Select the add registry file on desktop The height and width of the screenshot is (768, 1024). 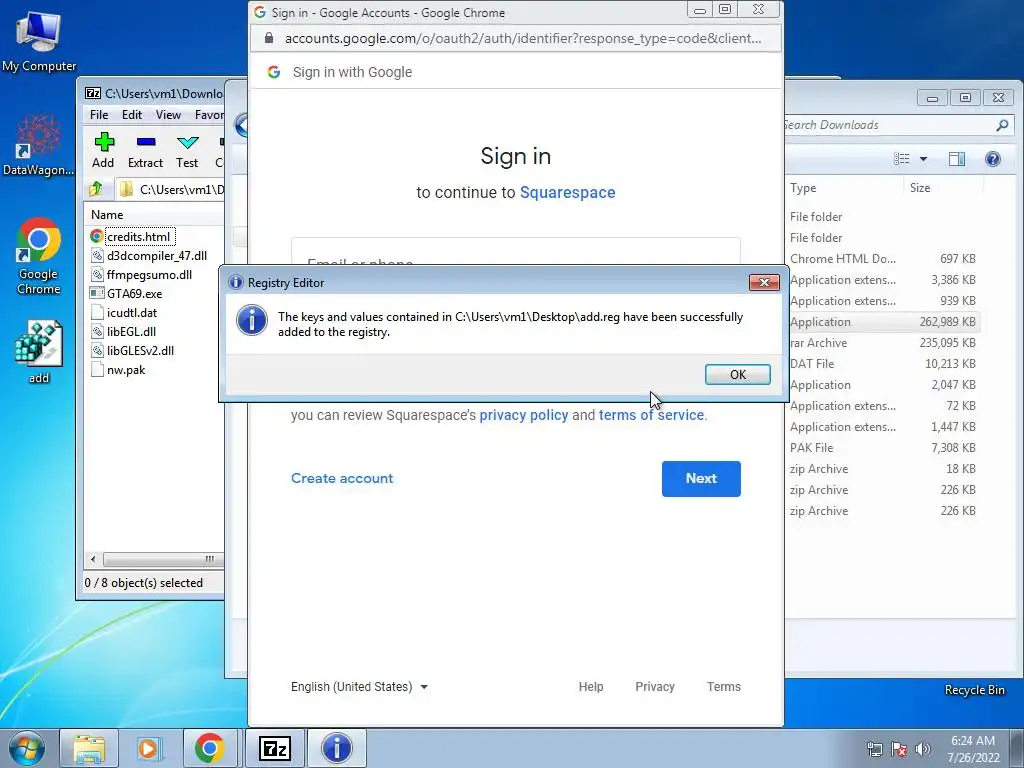pyautogui.click(x=39, y=351)
